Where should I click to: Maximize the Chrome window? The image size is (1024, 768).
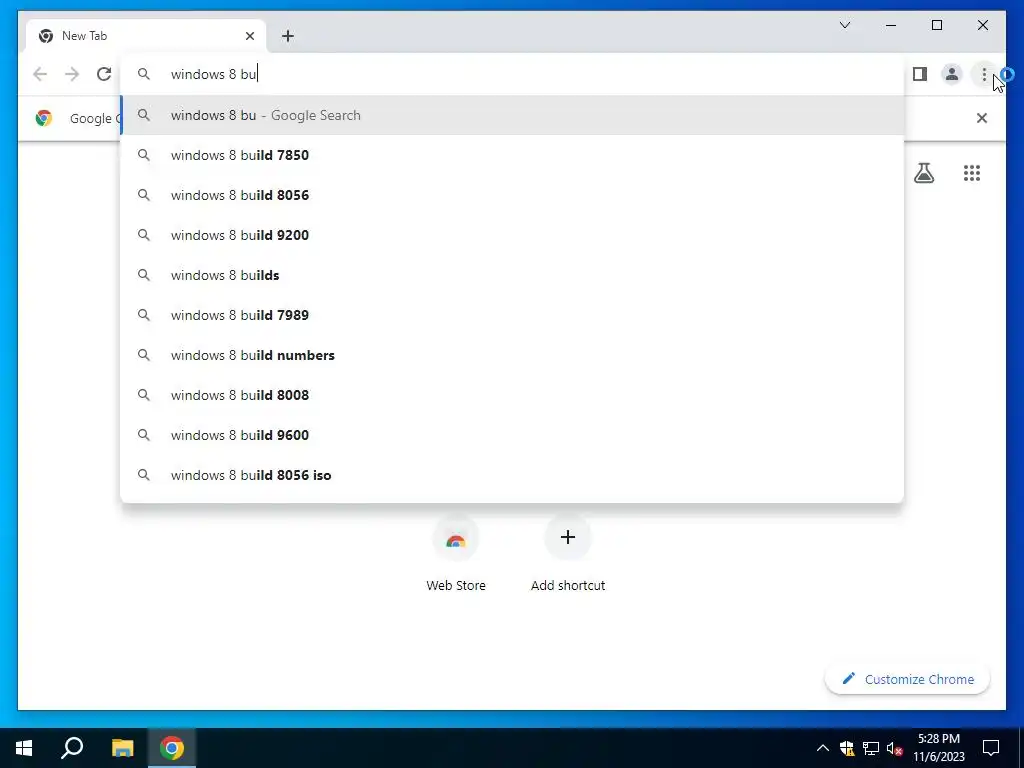point(936,25)
